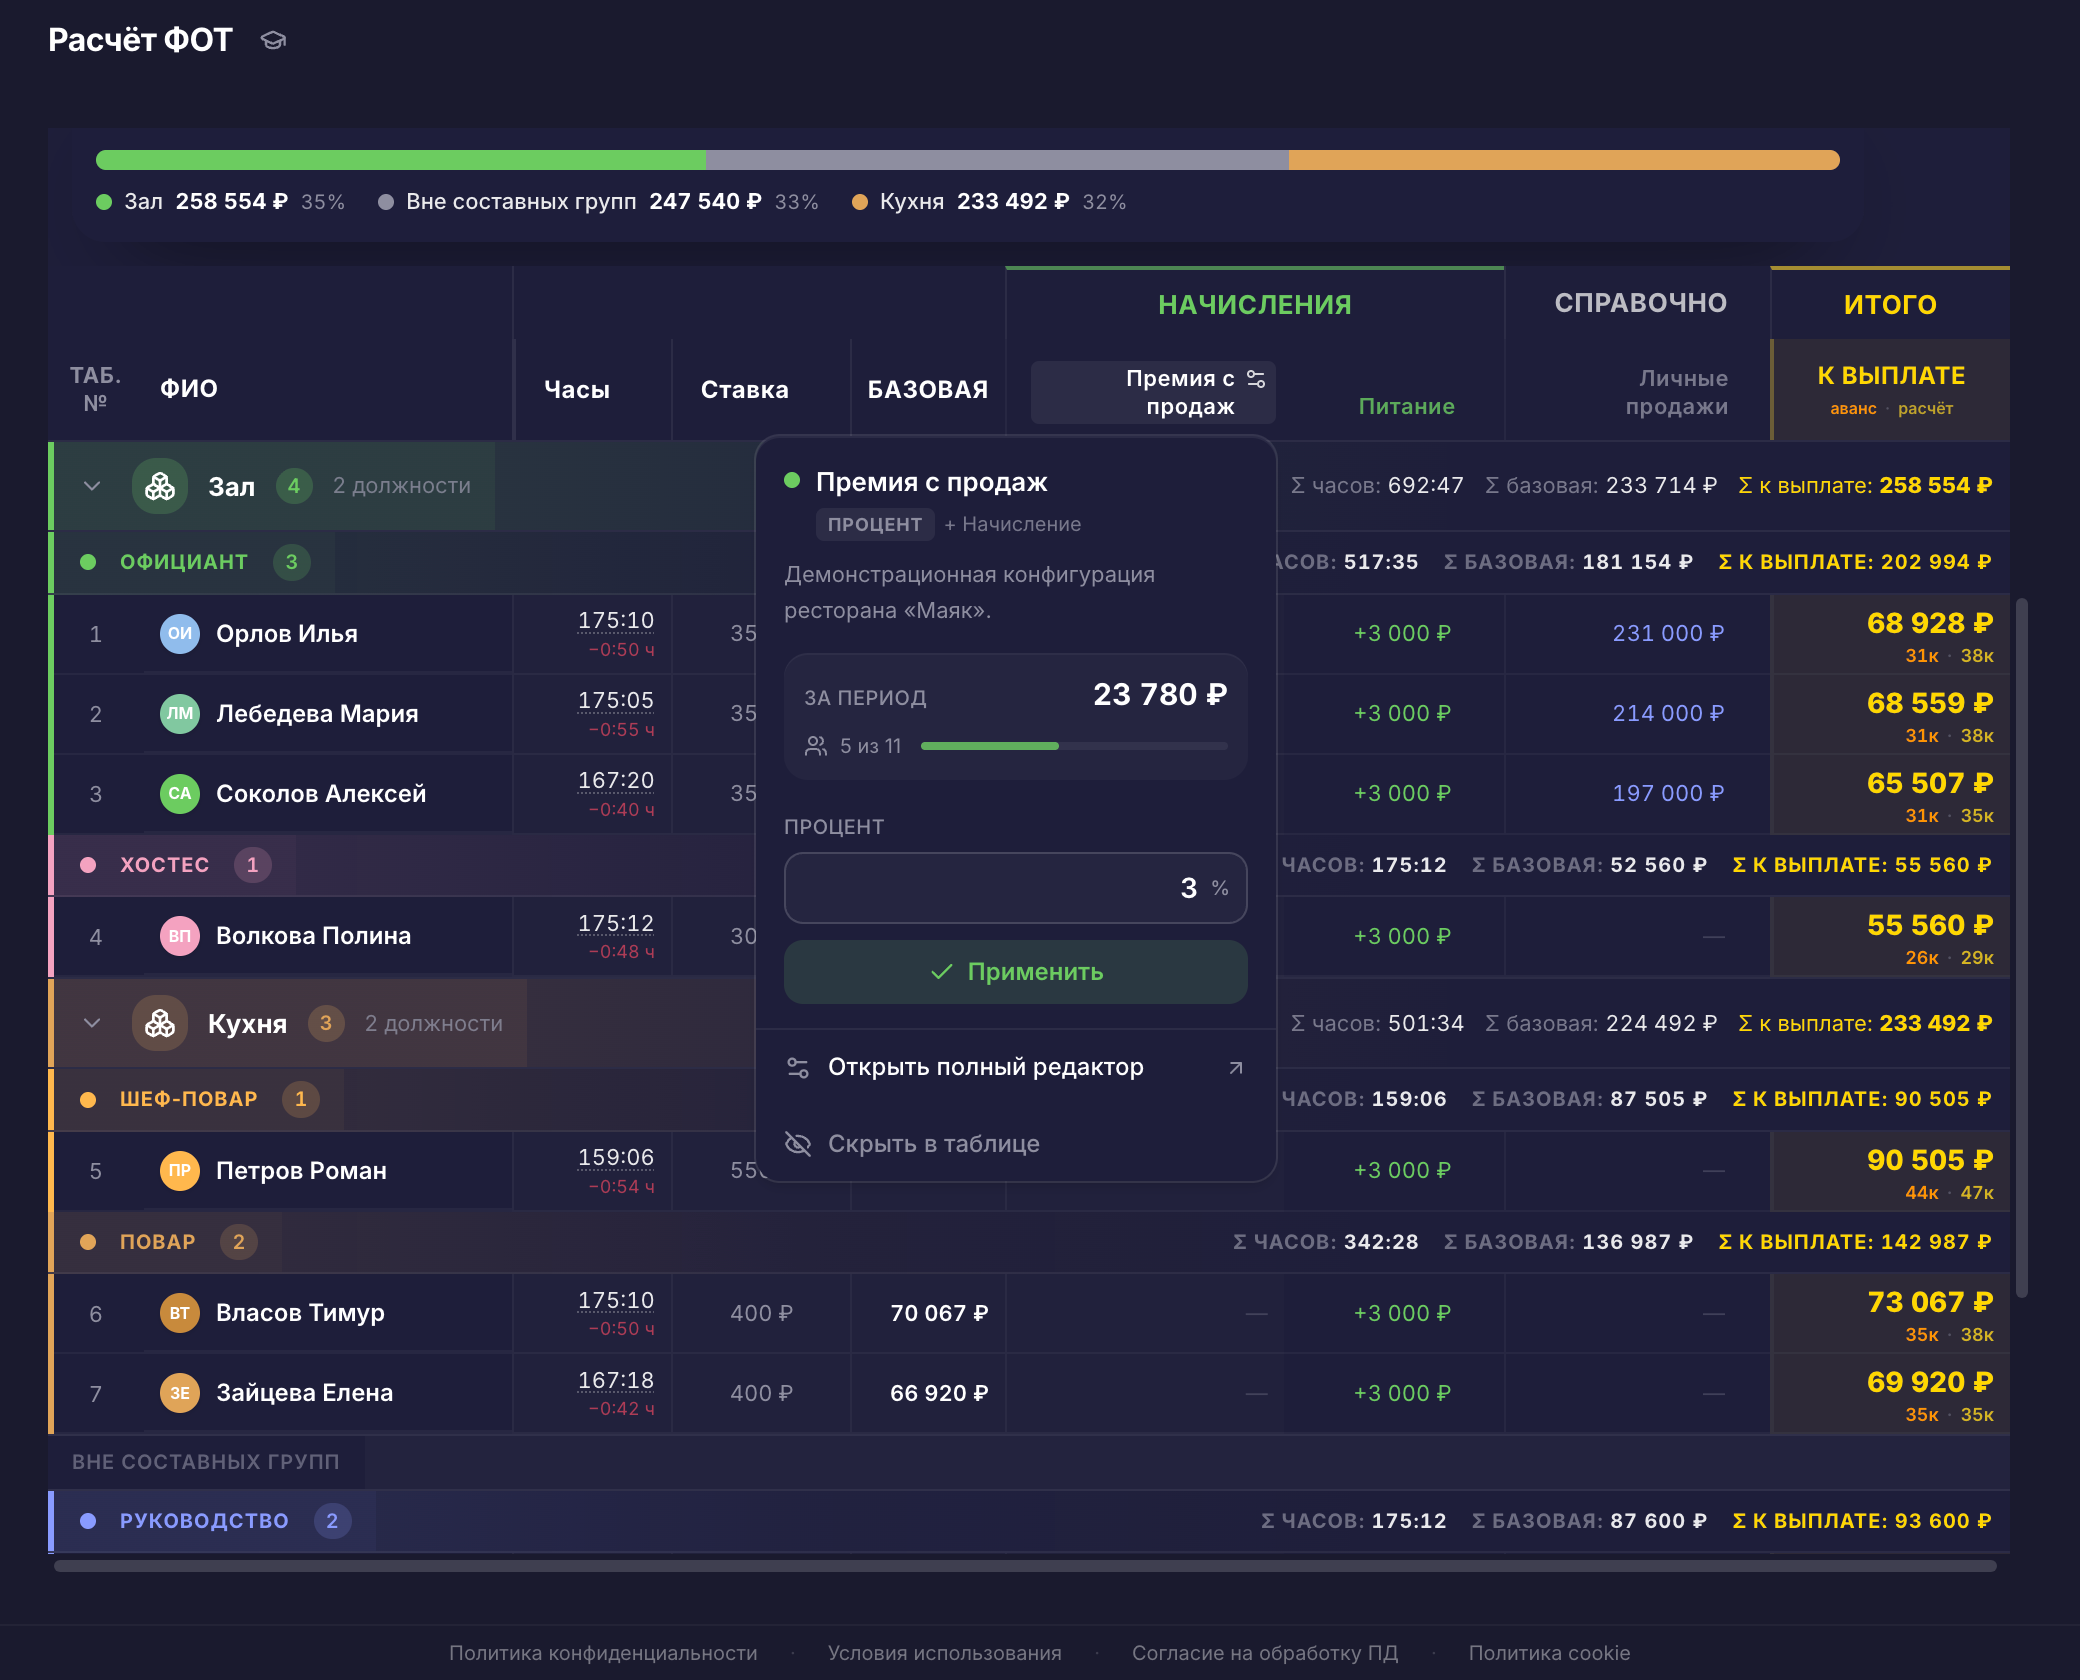Collapse the Кухня group chevron
The width and height of the screenshot is (2080, 1680).
point(92,1023)
